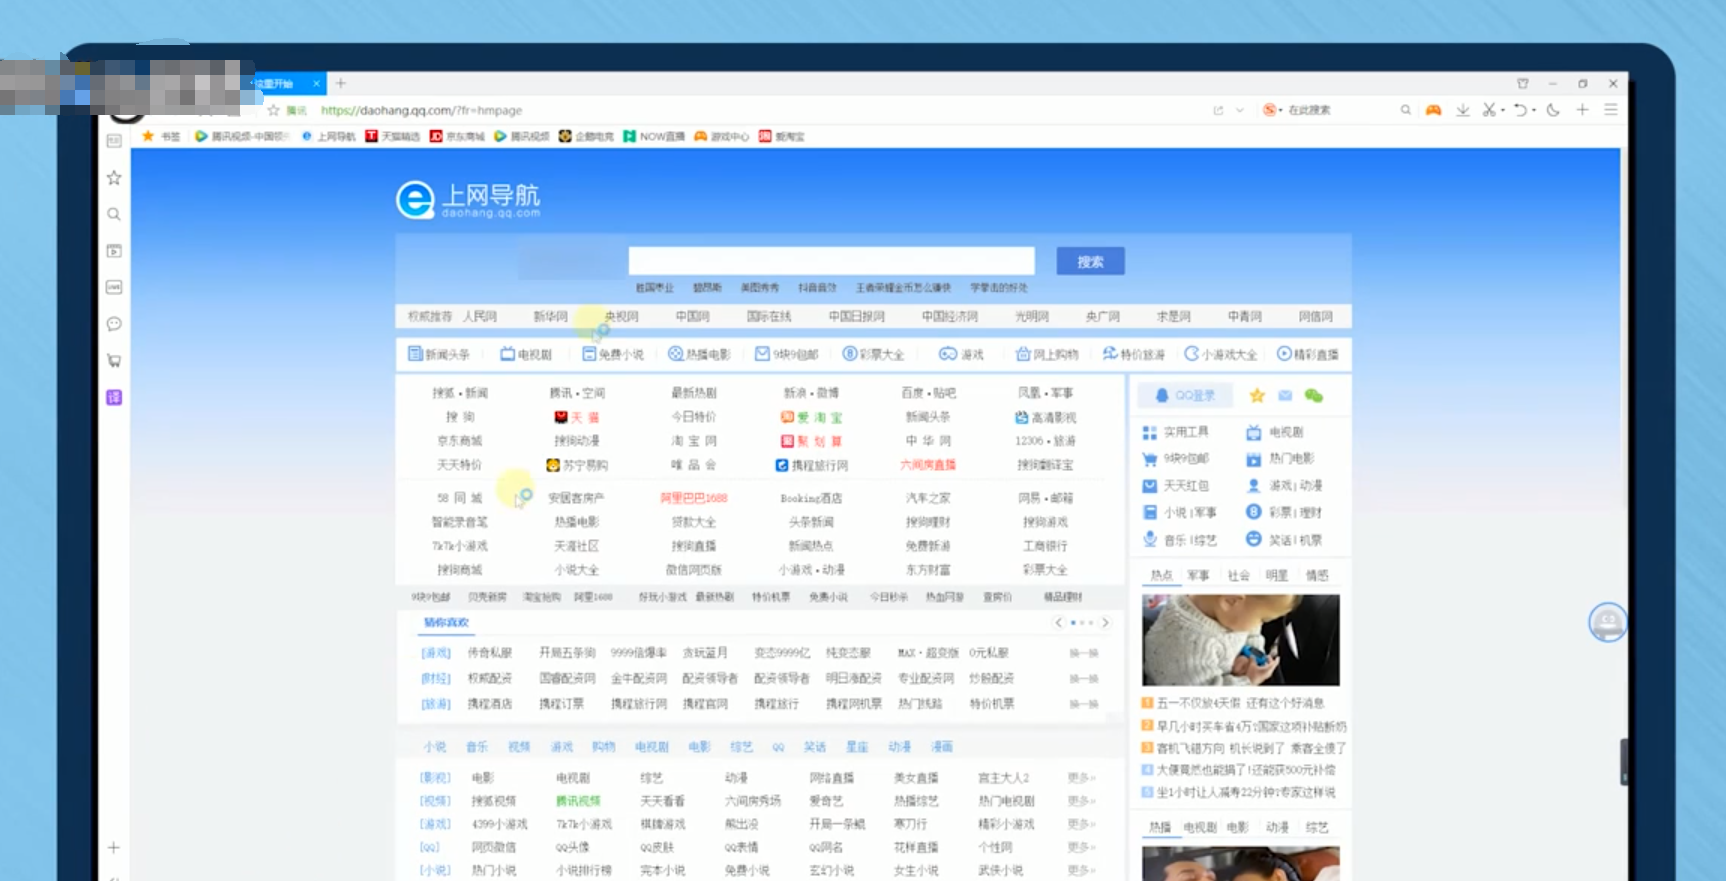Open new tab with plus button

coord(341,83)
